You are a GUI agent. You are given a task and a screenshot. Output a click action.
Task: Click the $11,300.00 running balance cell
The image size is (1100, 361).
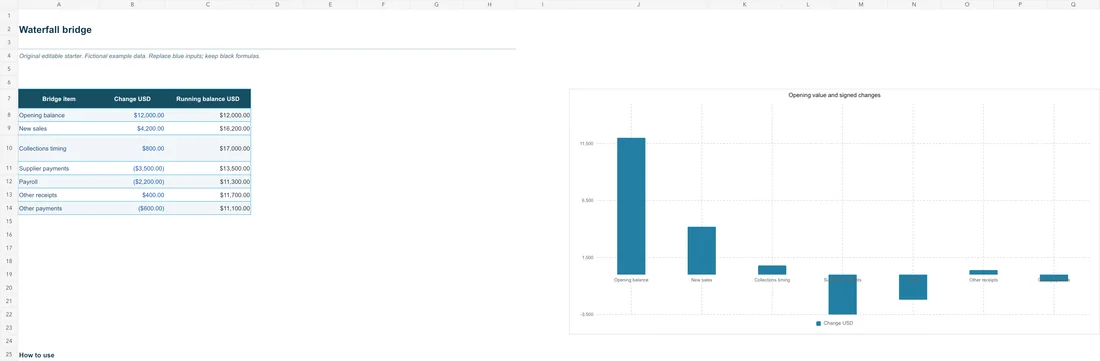click(208, 182)
